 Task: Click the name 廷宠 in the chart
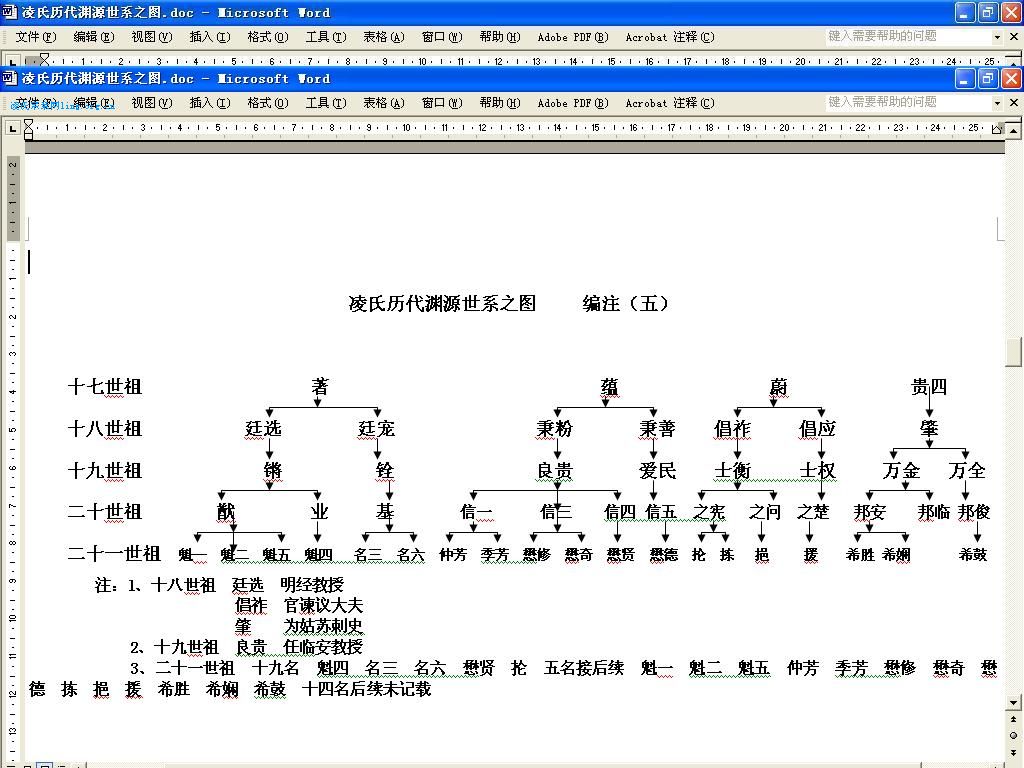376,429
